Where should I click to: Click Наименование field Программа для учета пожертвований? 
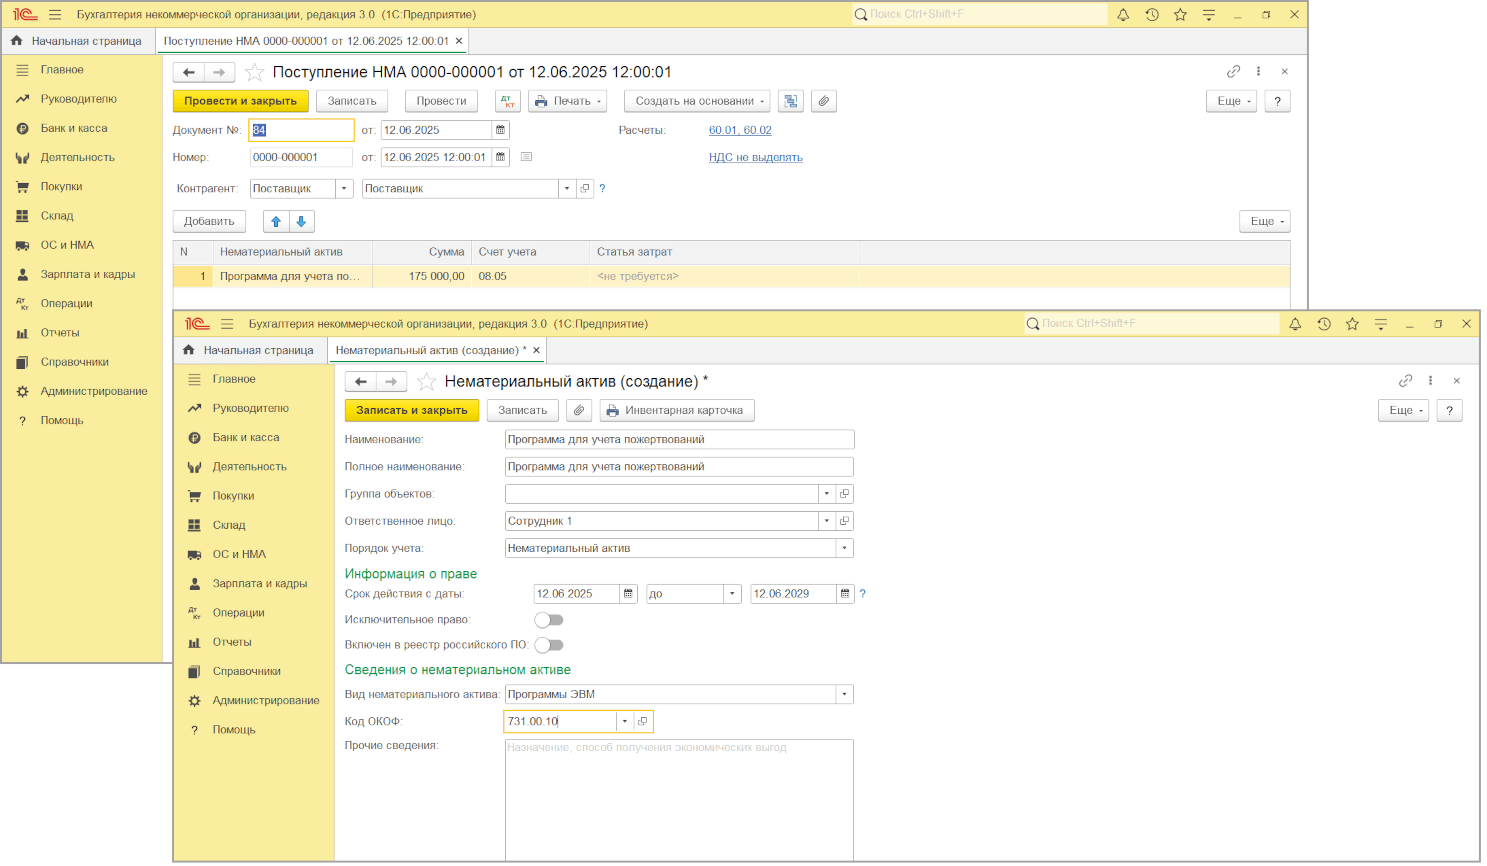680,439
